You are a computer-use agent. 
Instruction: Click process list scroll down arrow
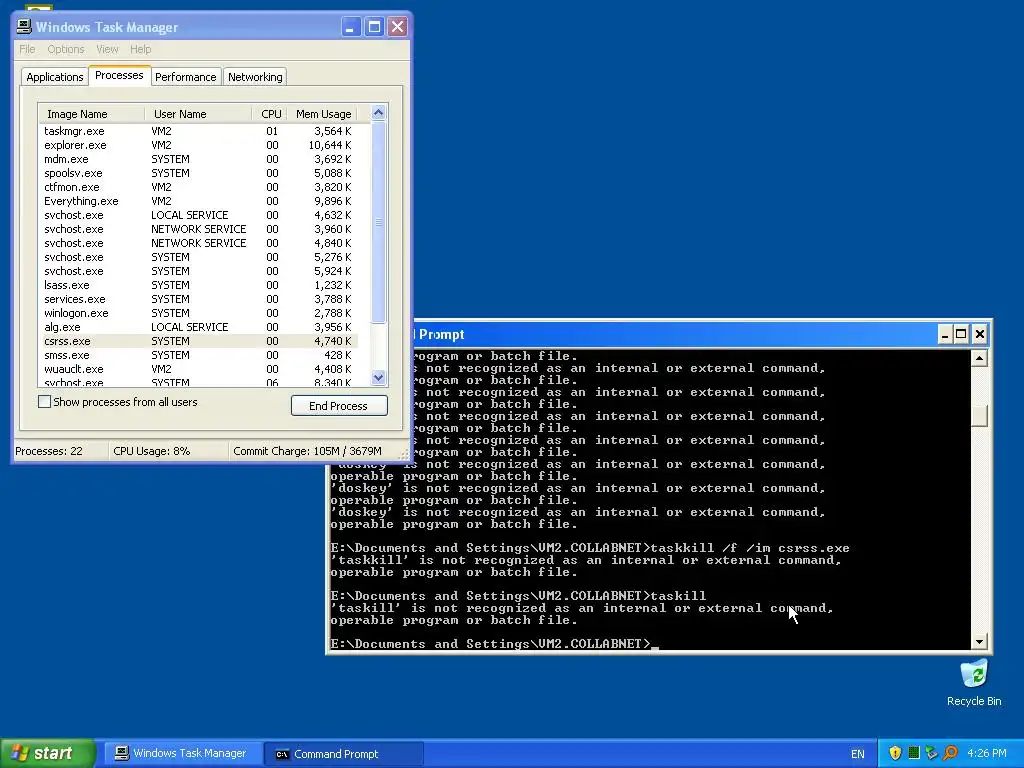[x=378, y=377]
